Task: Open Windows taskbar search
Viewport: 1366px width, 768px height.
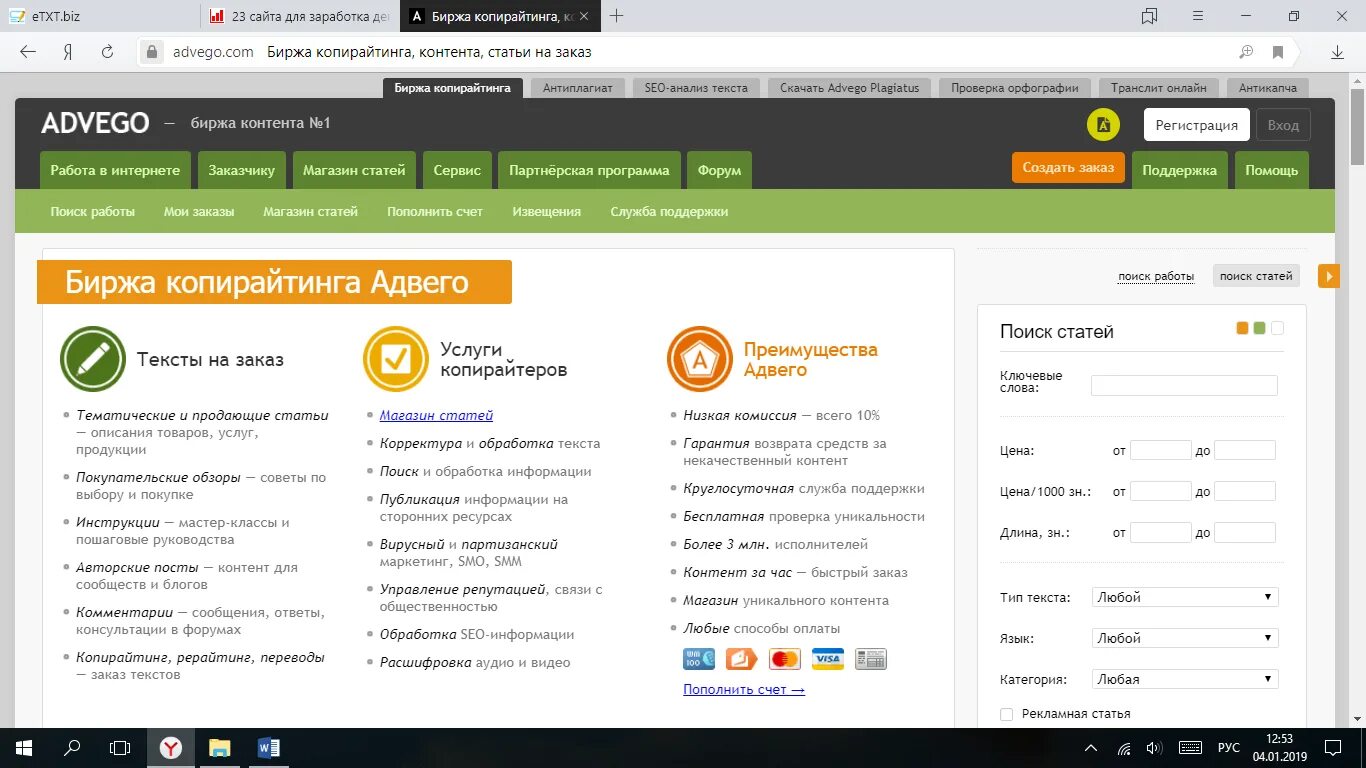Action: click(72, 748)
